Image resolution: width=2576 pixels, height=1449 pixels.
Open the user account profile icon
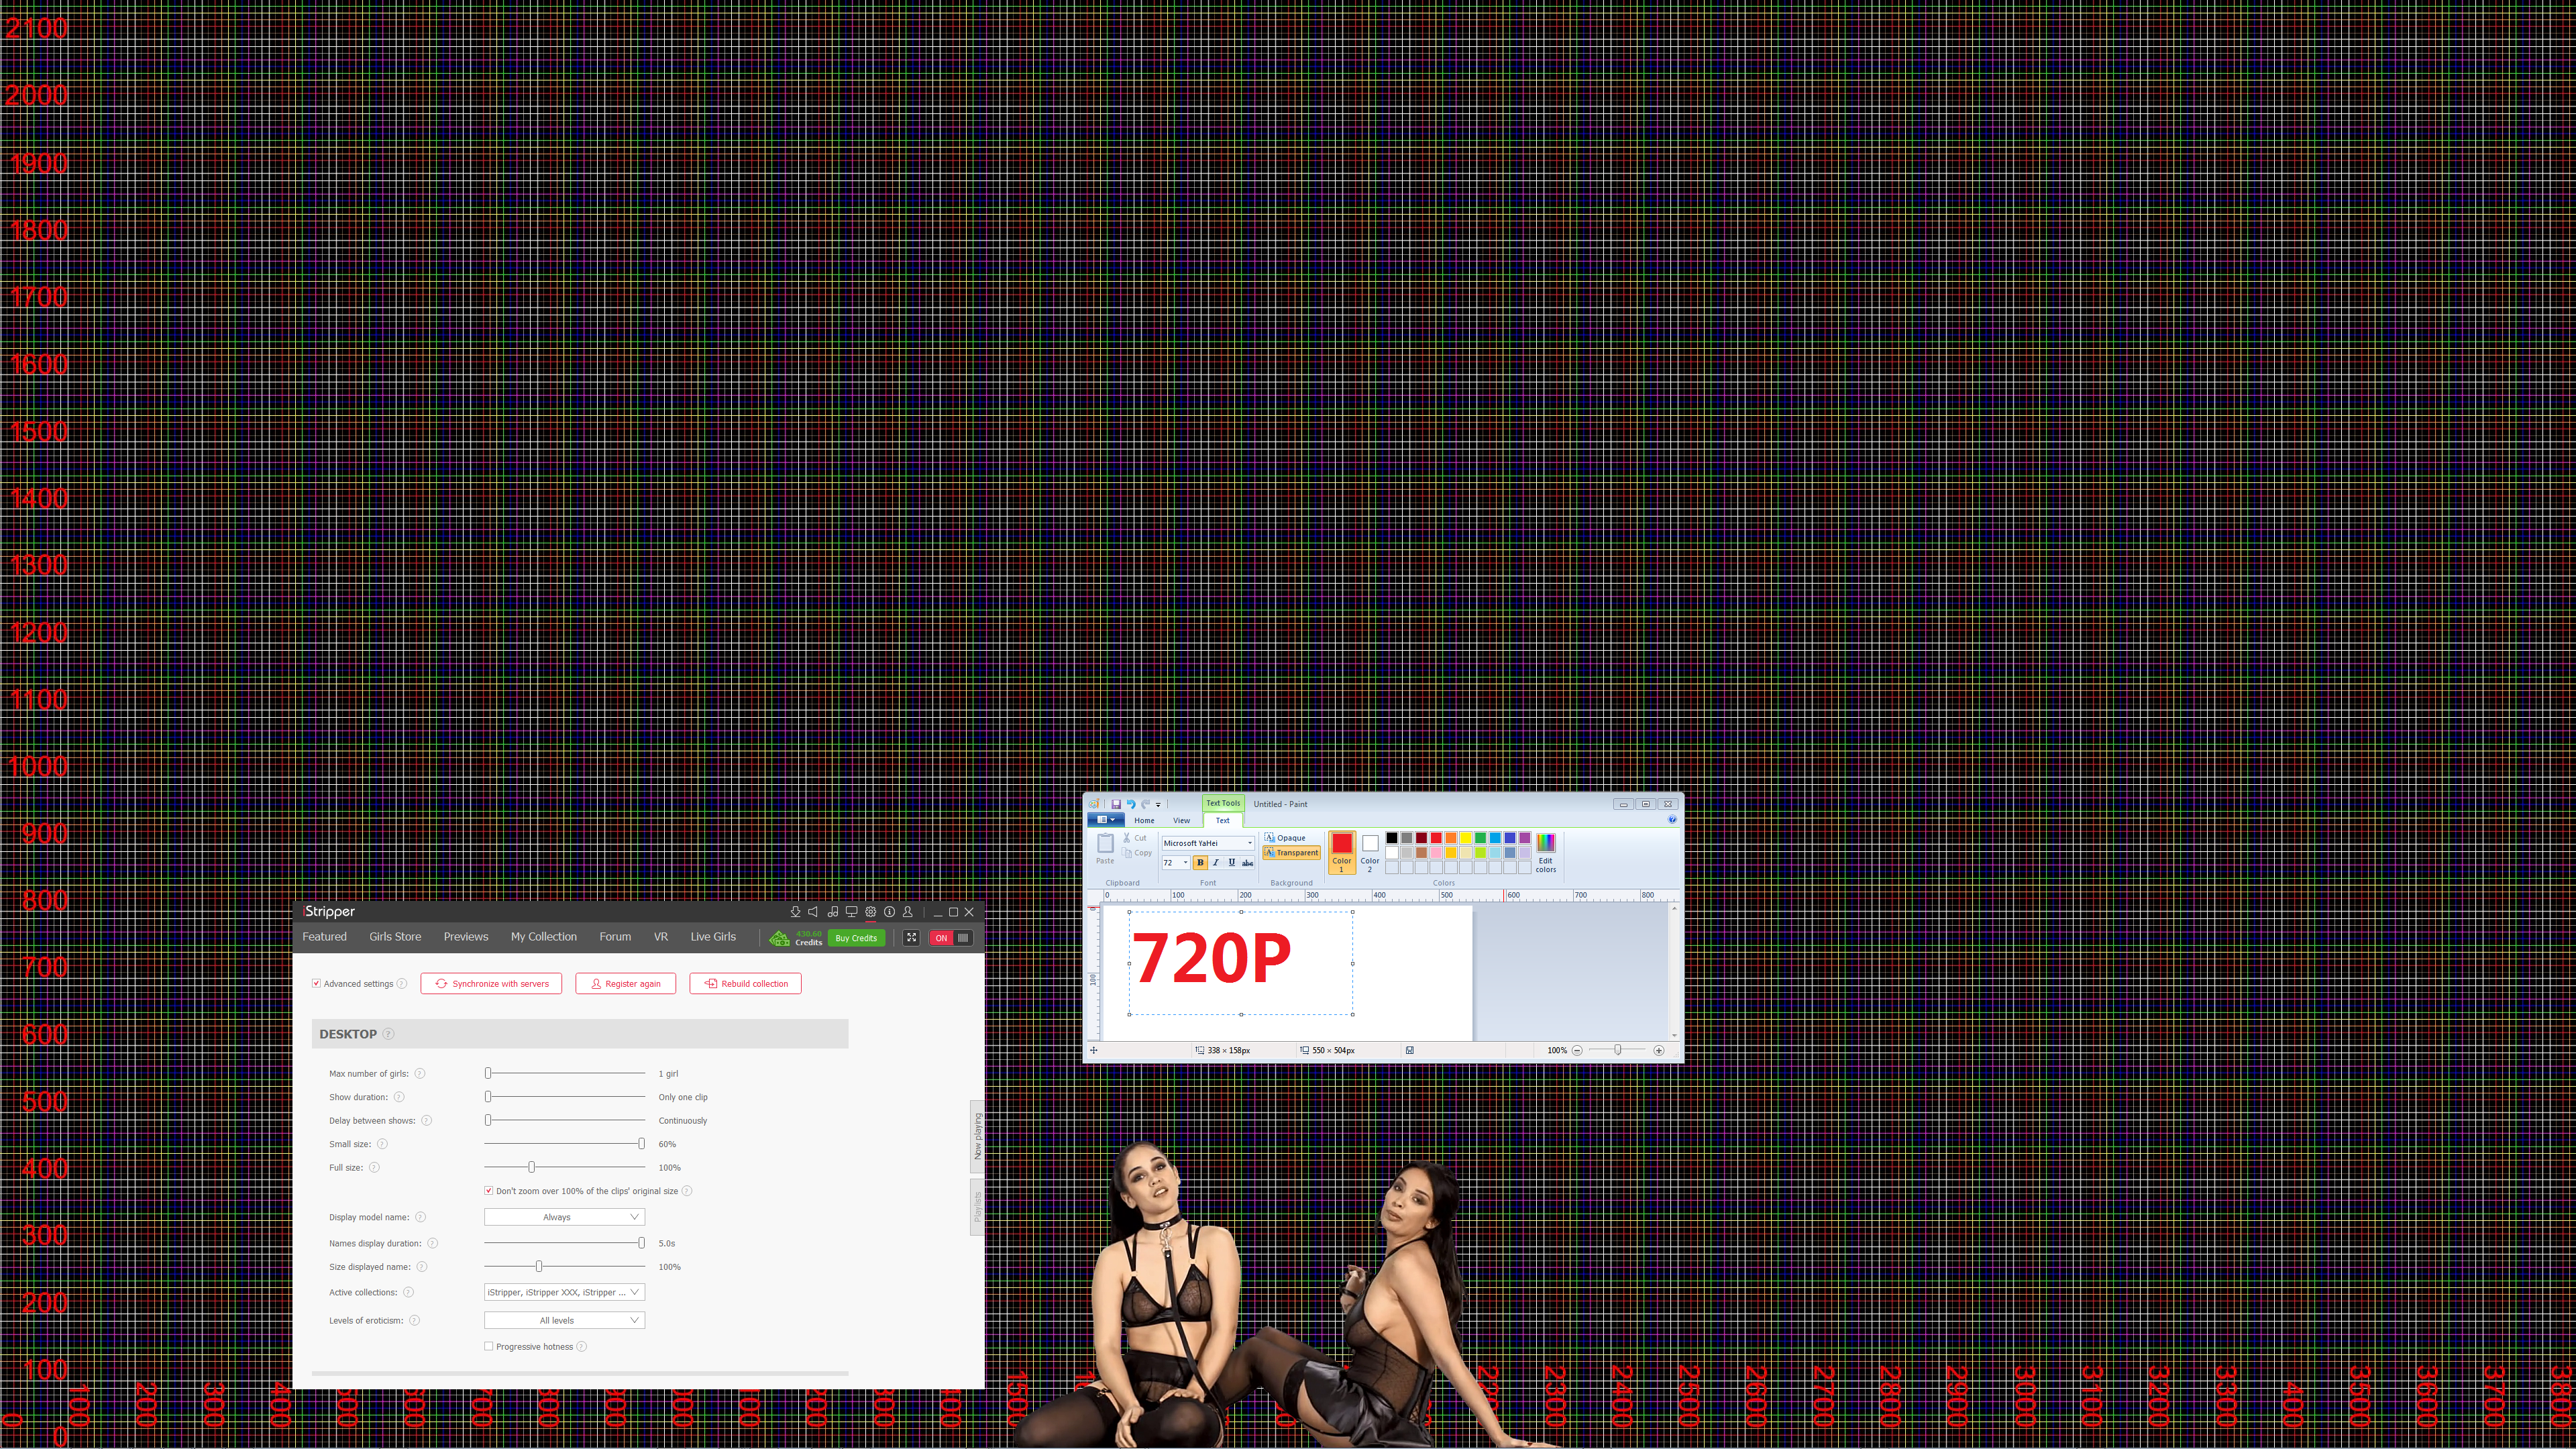[908, 912]
